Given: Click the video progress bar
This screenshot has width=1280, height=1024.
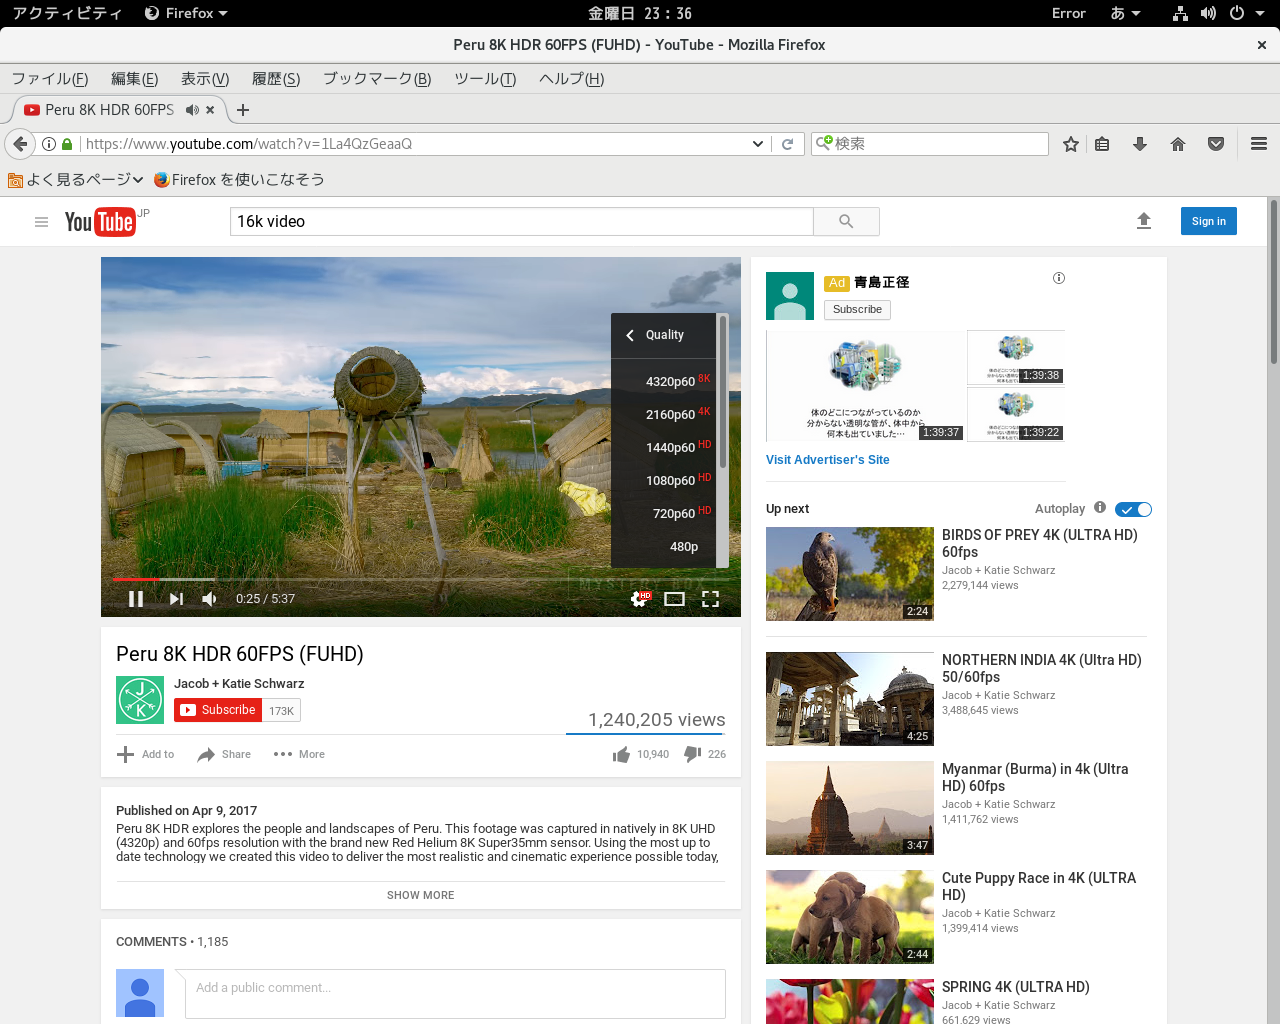Looking at the screenshot, I should [x=400, y=579].
